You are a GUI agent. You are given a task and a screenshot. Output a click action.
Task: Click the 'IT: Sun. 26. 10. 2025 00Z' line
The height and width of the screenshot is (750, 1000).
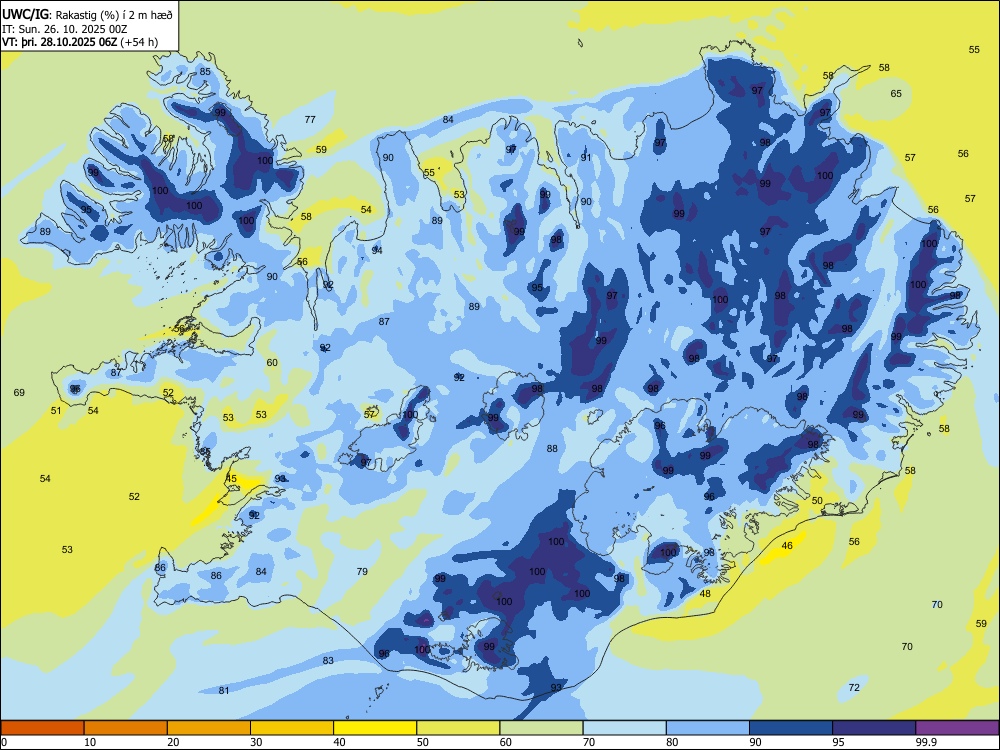coord(64,29)
